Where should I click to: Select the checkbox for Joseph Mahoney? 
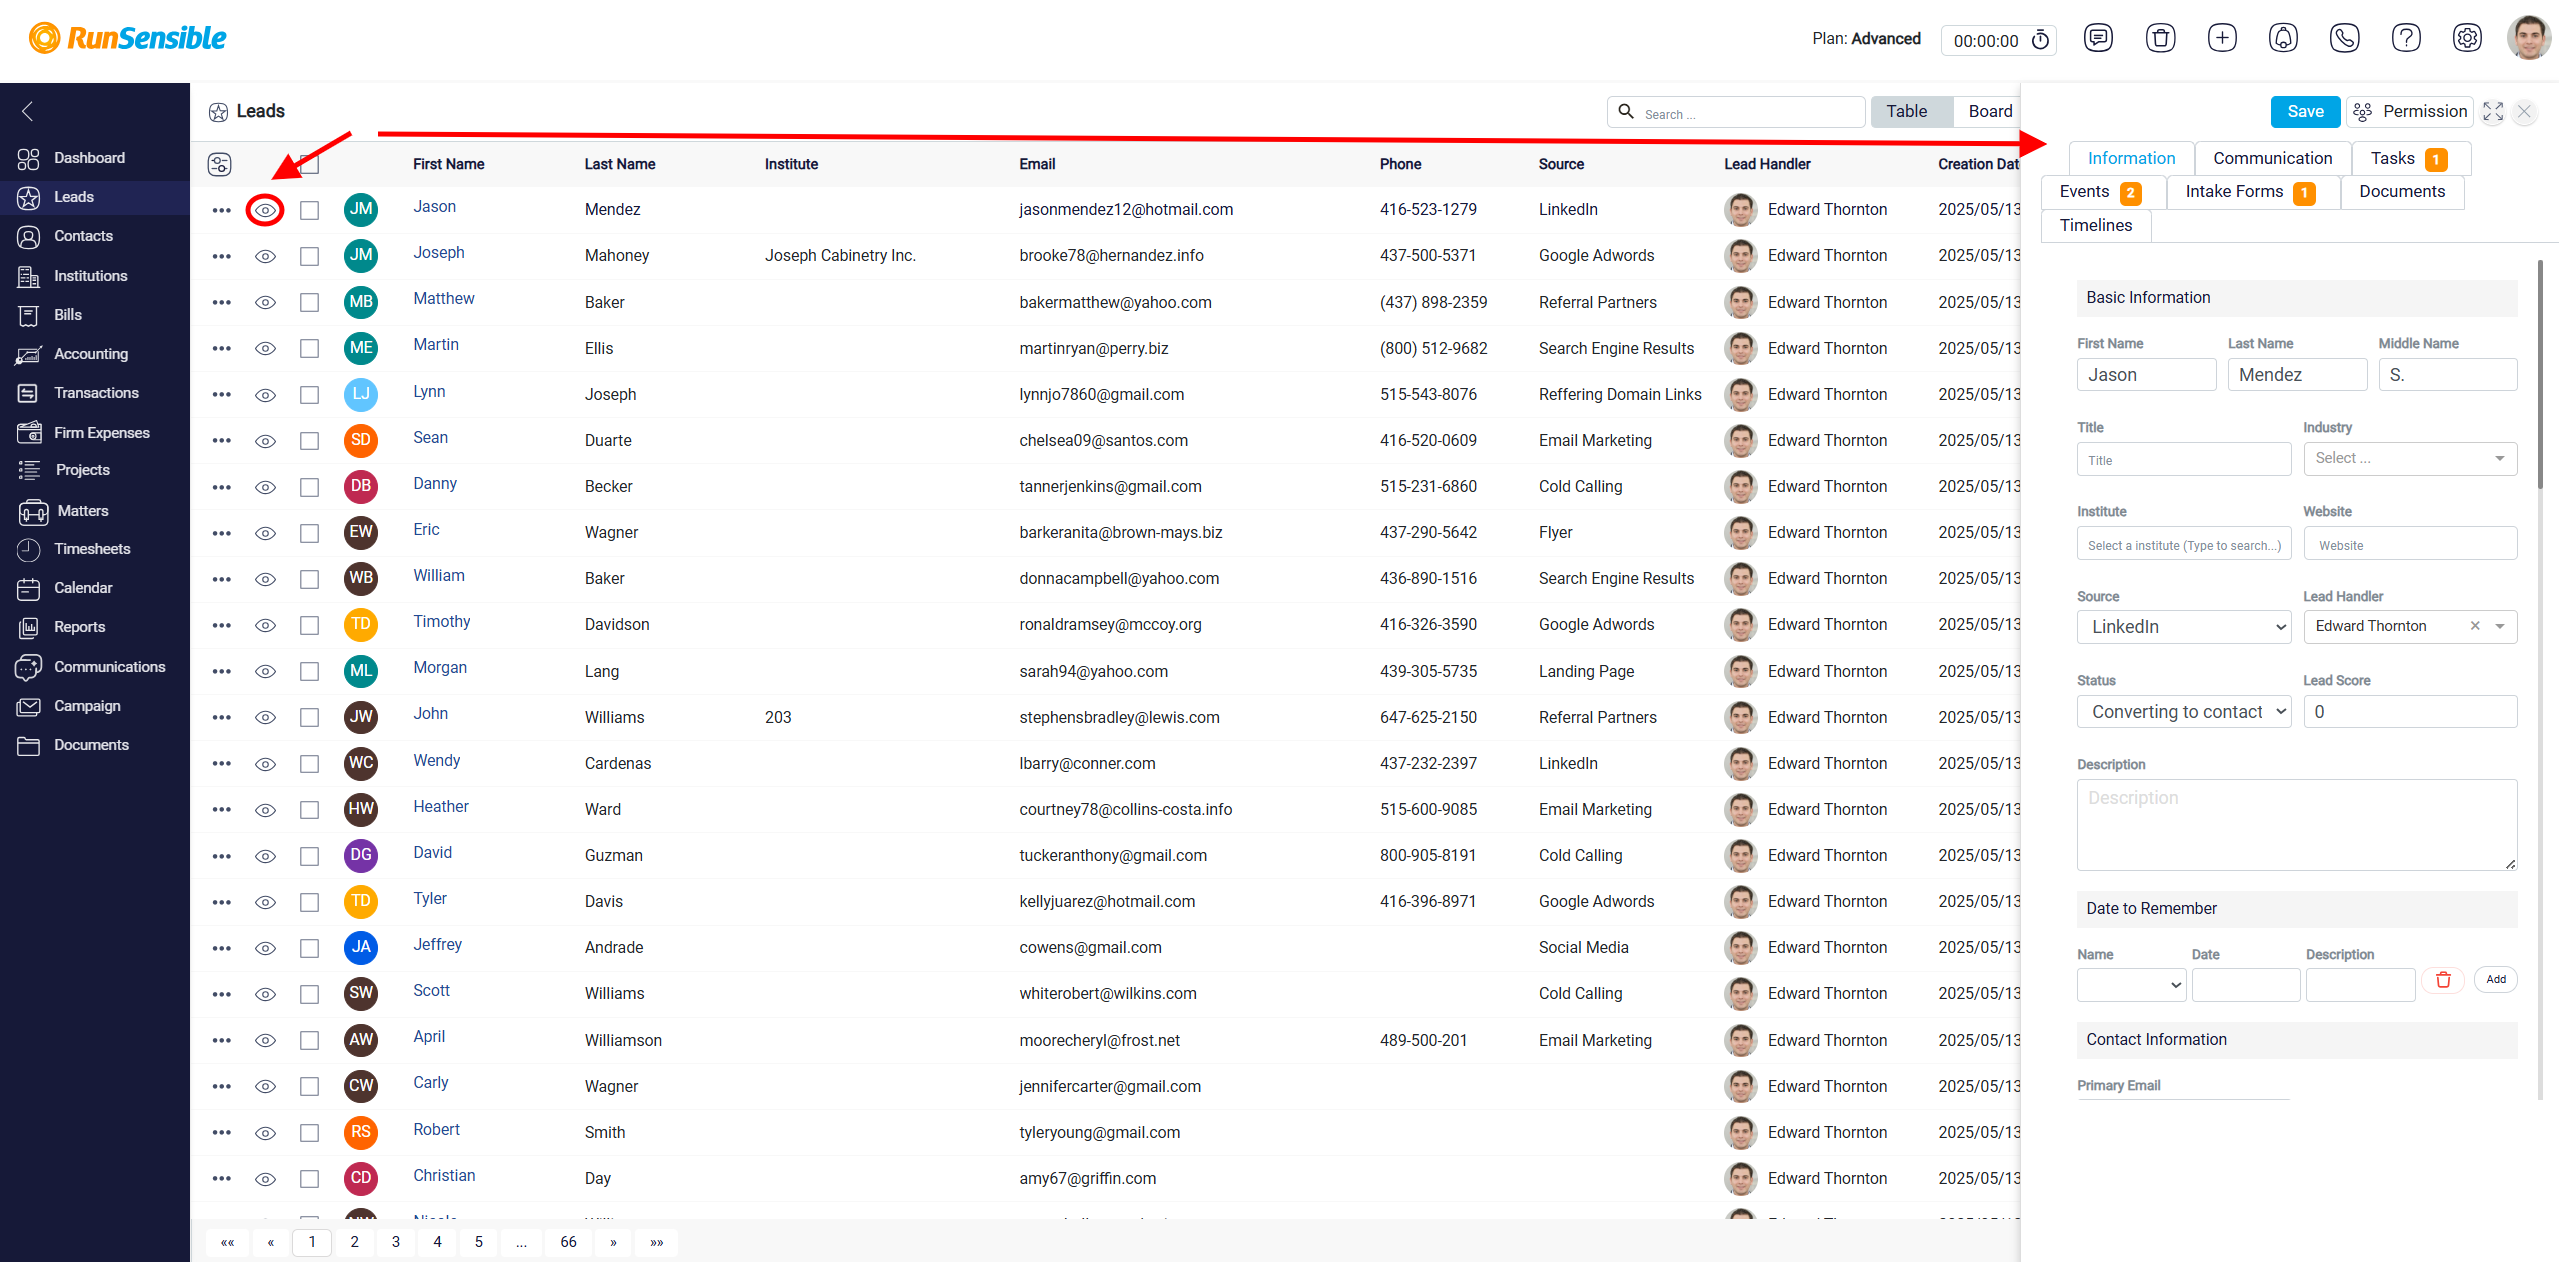point(309,256)
